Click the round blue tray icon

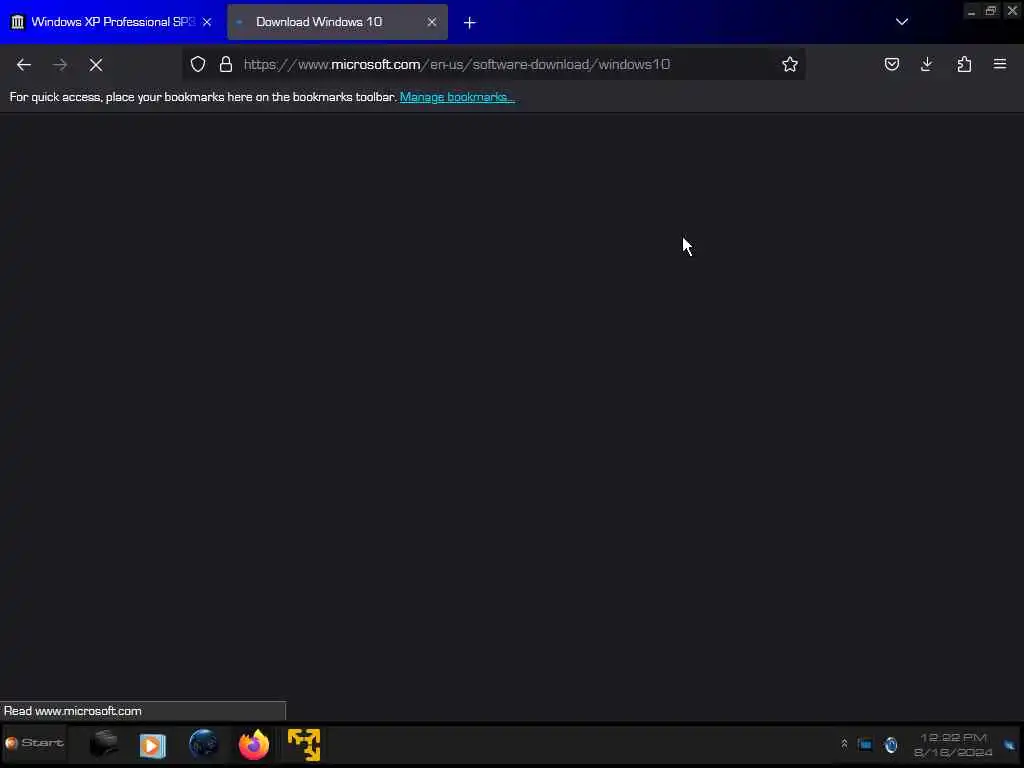pos(891,744)
